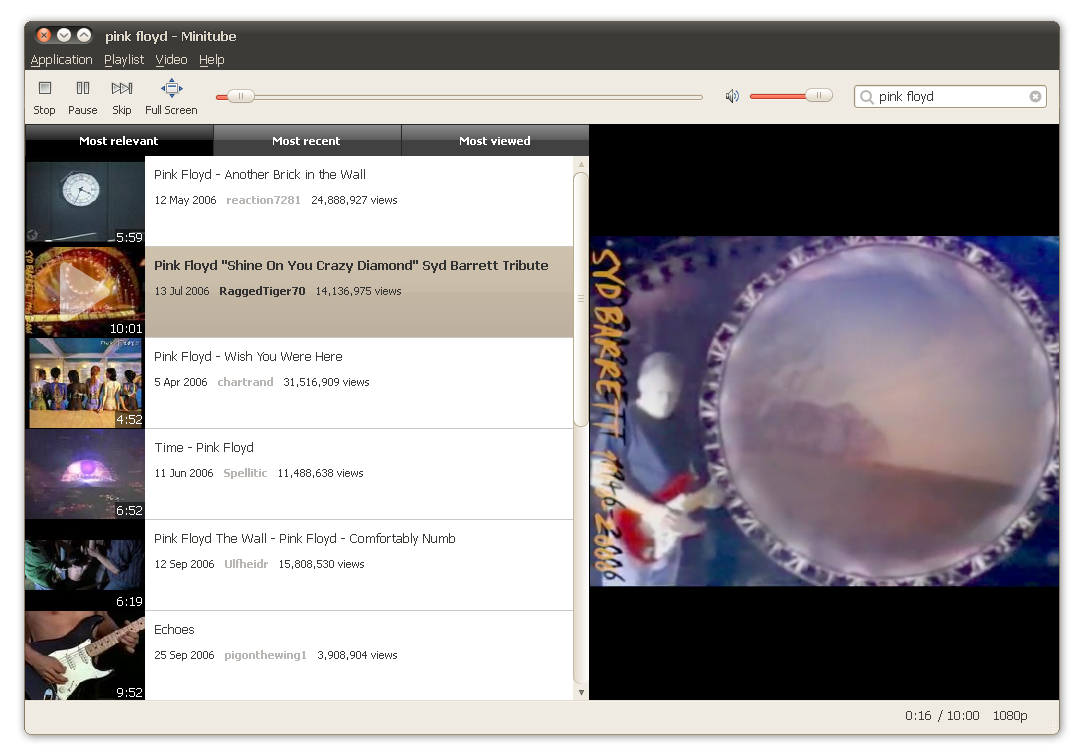Image resolution: width=1080 pixels, height=756 pixels.
Task: Click the video seek slider handle
Action: click(x=240, y=96)
